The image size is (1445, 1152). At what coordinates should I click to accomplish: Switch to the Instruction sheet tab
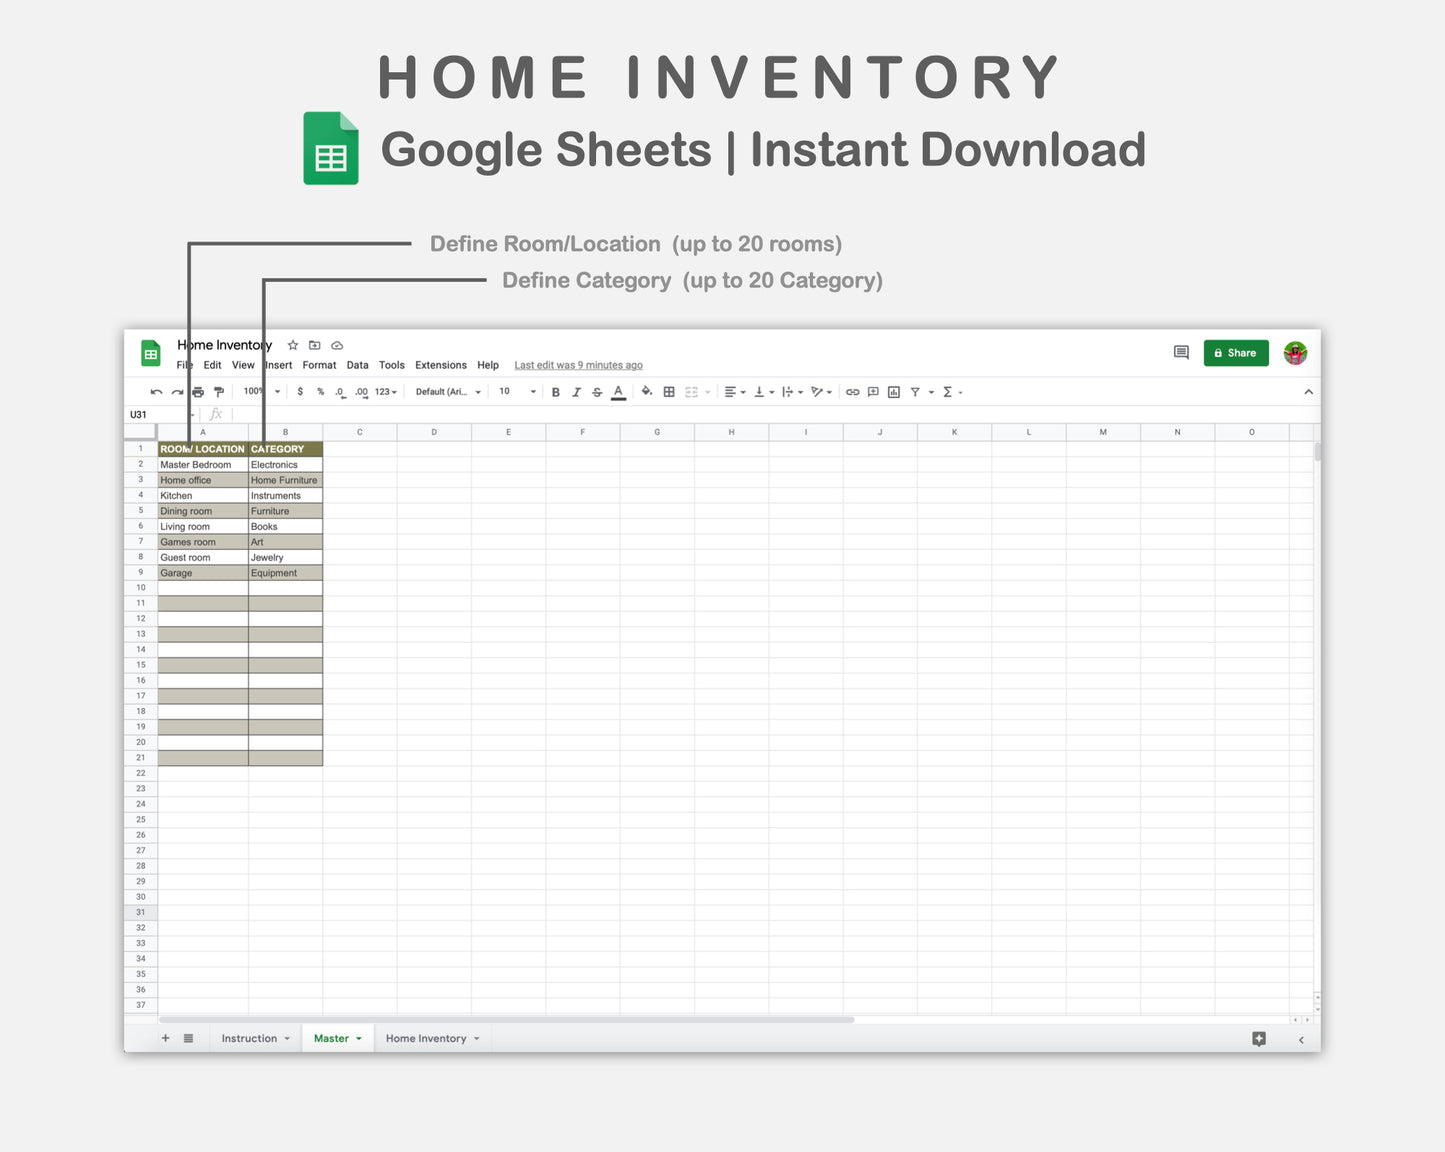pos(248,1038)
